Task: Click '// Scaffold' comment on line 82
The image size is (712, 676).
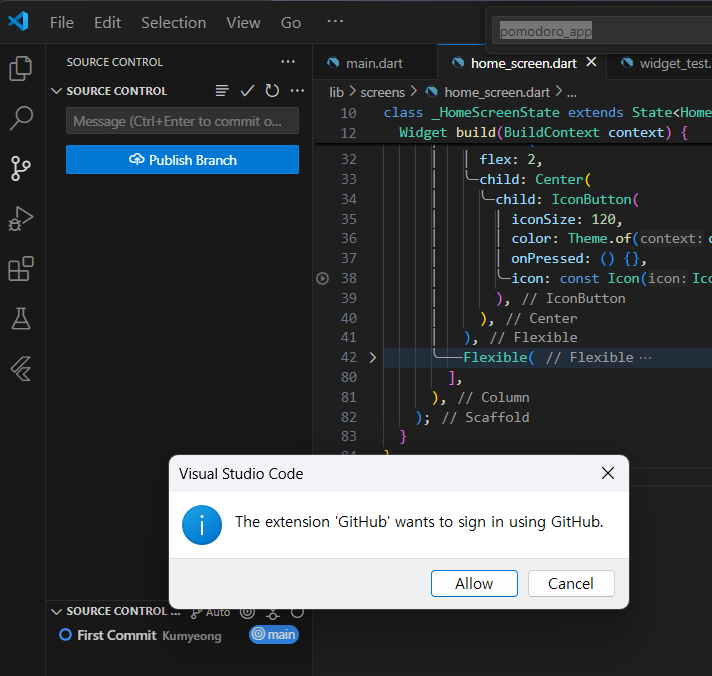Action: 485,418
